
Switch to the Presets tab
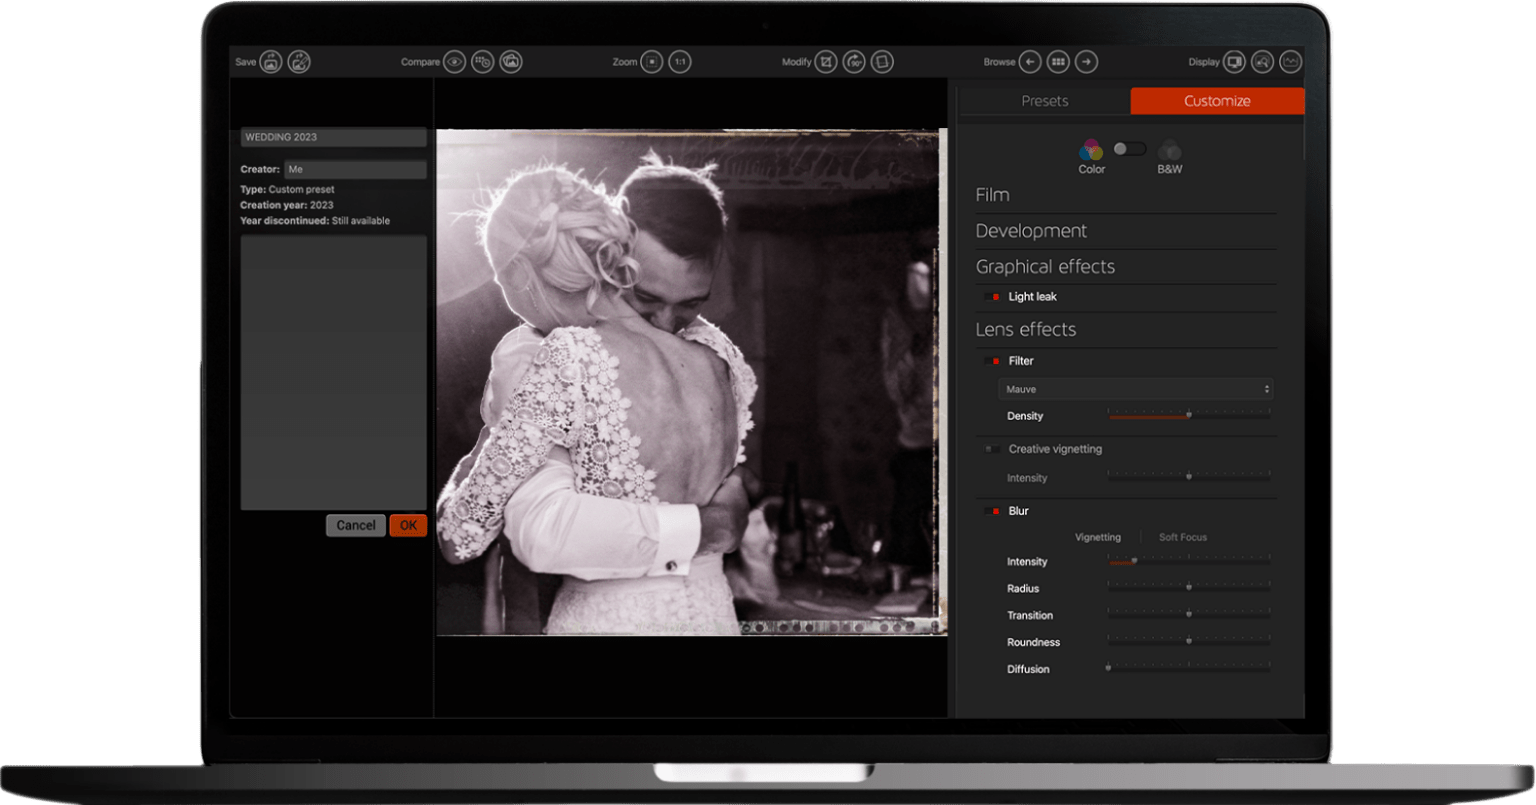pyautogui.click(x=1045, y=101)
